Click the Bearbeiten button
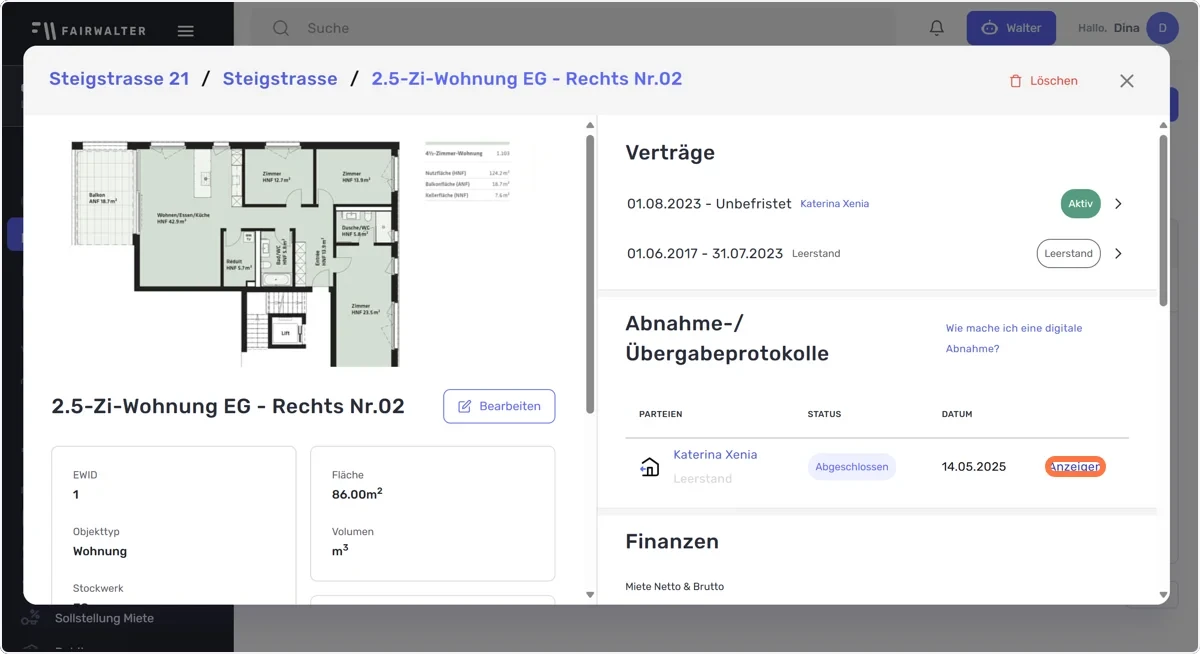This screenshot has height=654, width=1200. [499, 406]
